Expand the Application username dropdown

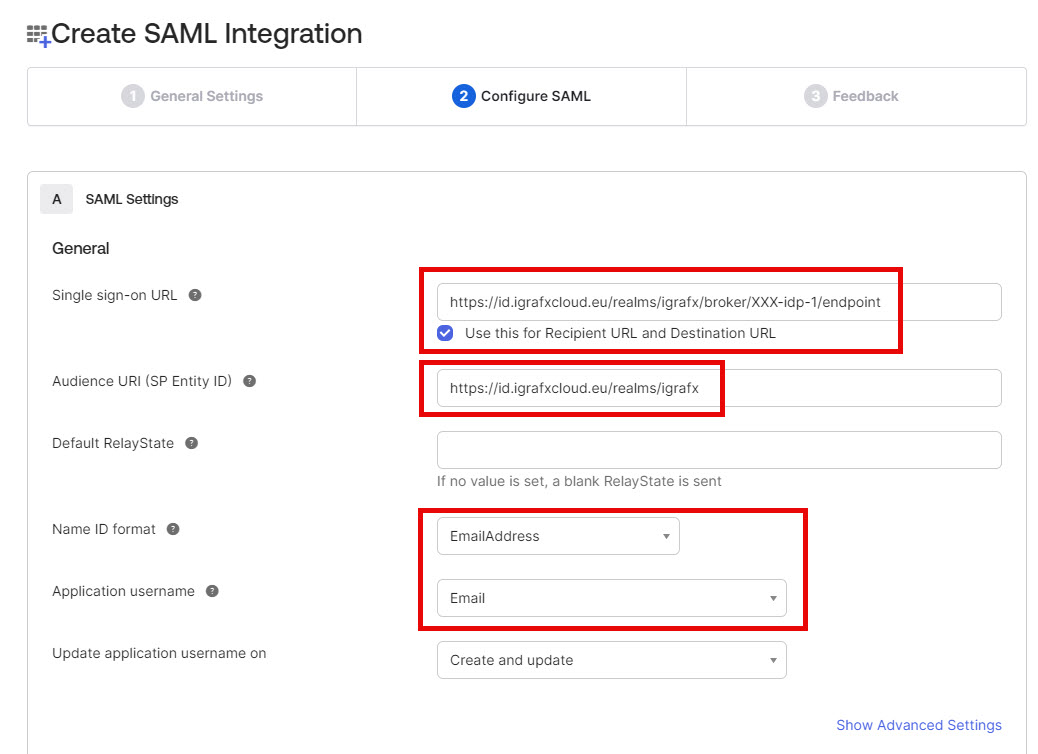[611, 598]
